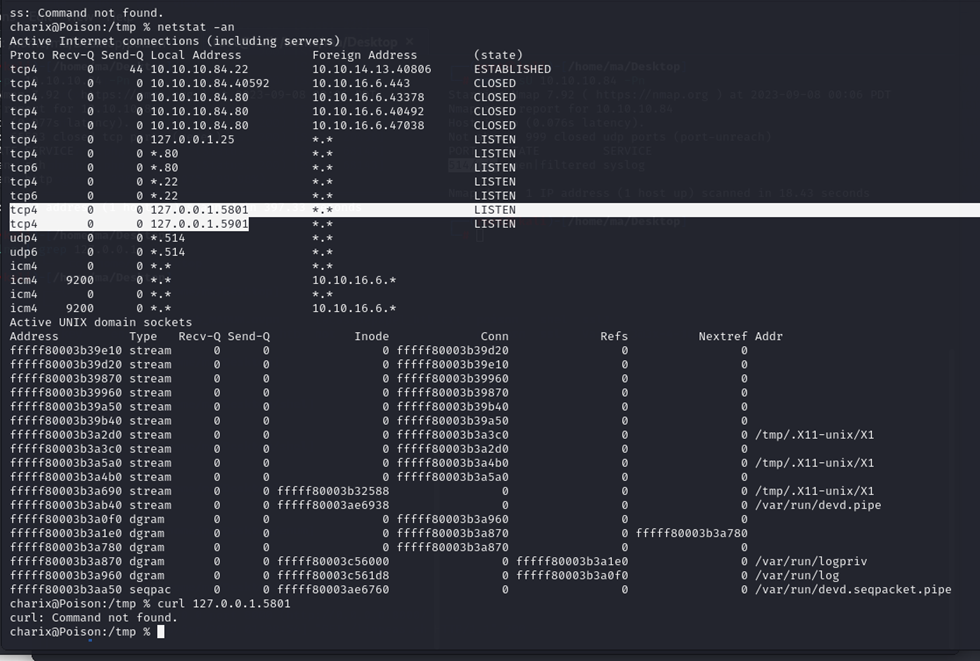Click the 'Inode' column header
The image size is (980, 661).
[371, 337]
